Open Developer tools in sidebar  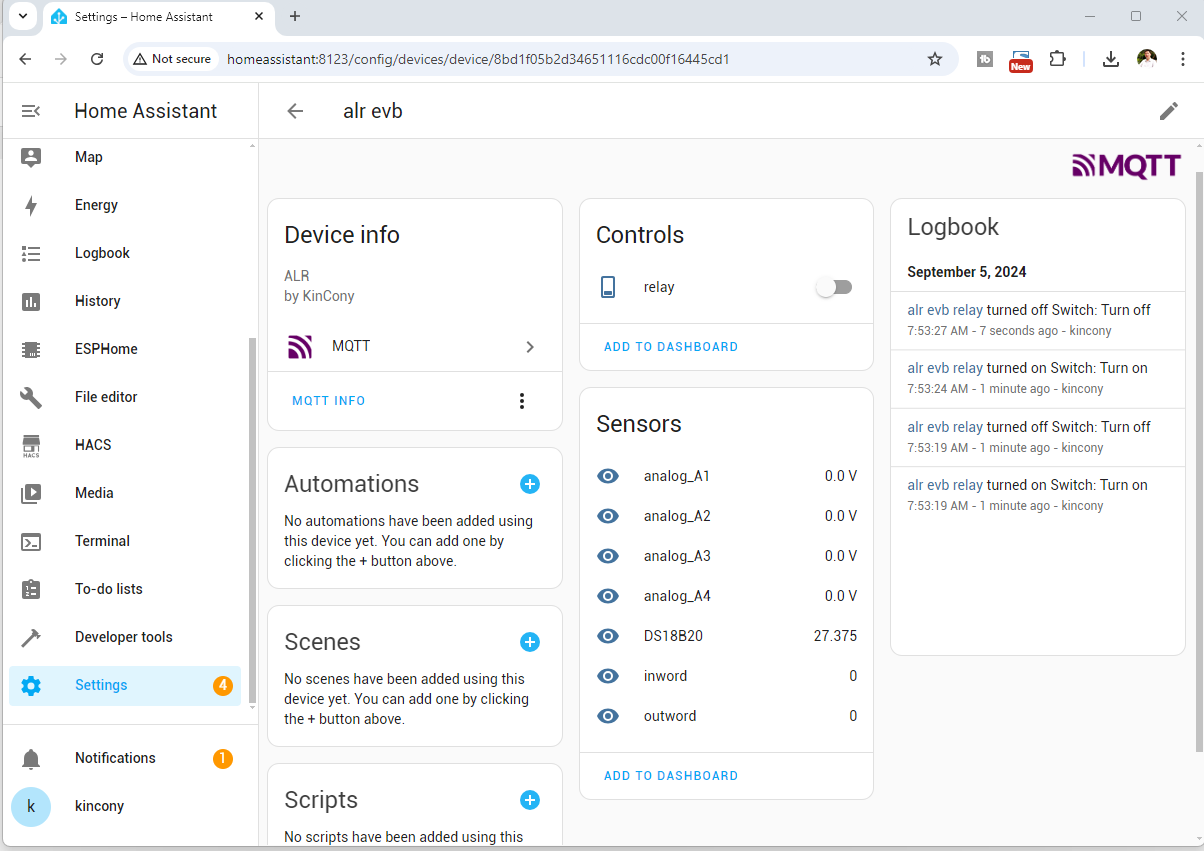coord(123,637)
